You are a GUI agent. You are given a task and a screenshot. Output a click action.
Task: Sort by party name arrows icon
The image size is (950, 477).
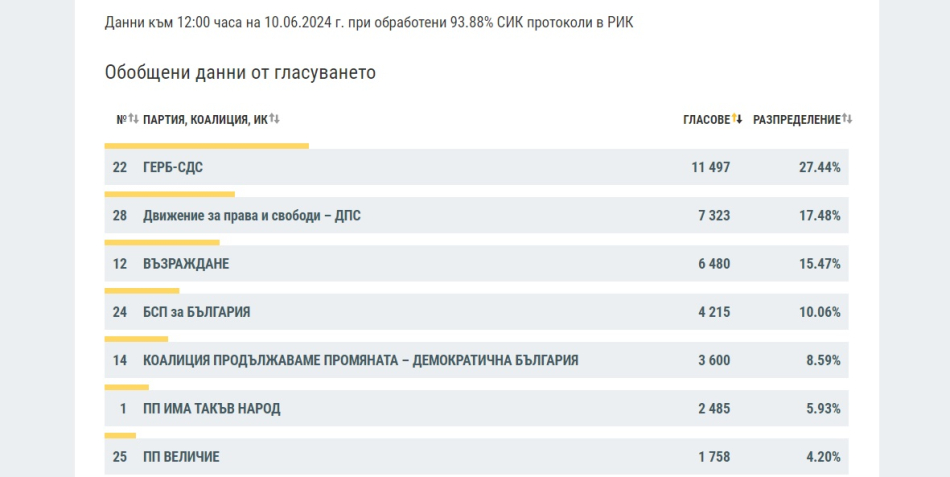(274, 119)
